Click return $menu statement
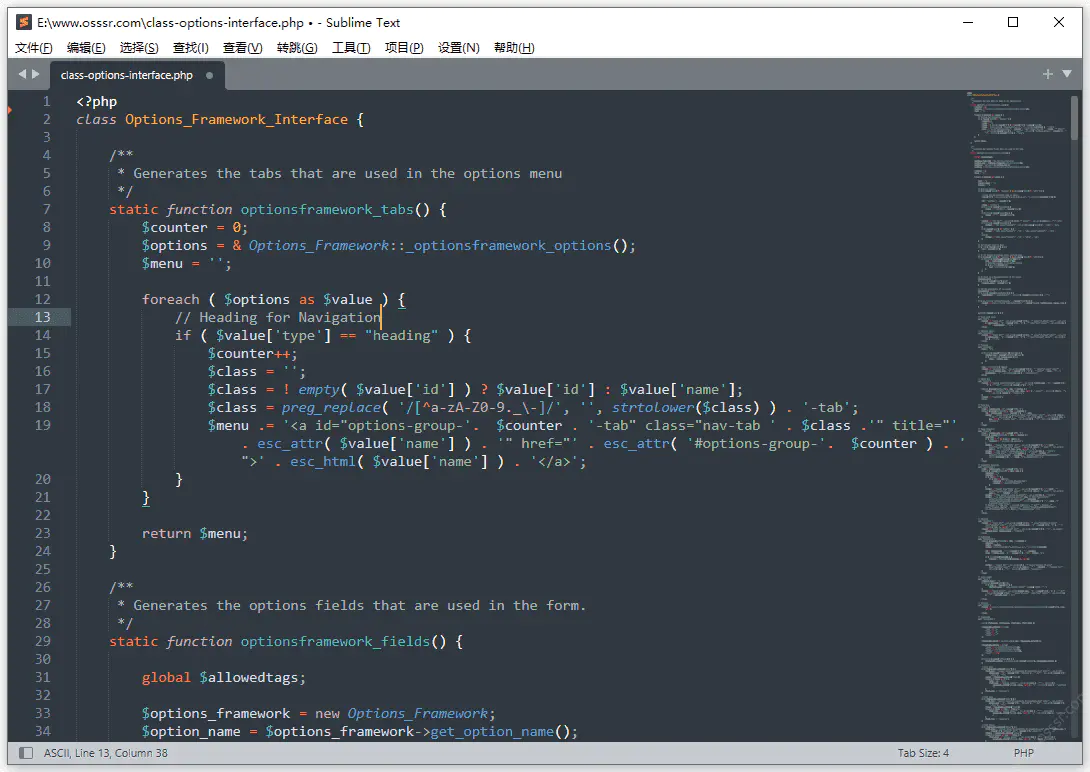The image size is (1090, 772). [195, 534]
